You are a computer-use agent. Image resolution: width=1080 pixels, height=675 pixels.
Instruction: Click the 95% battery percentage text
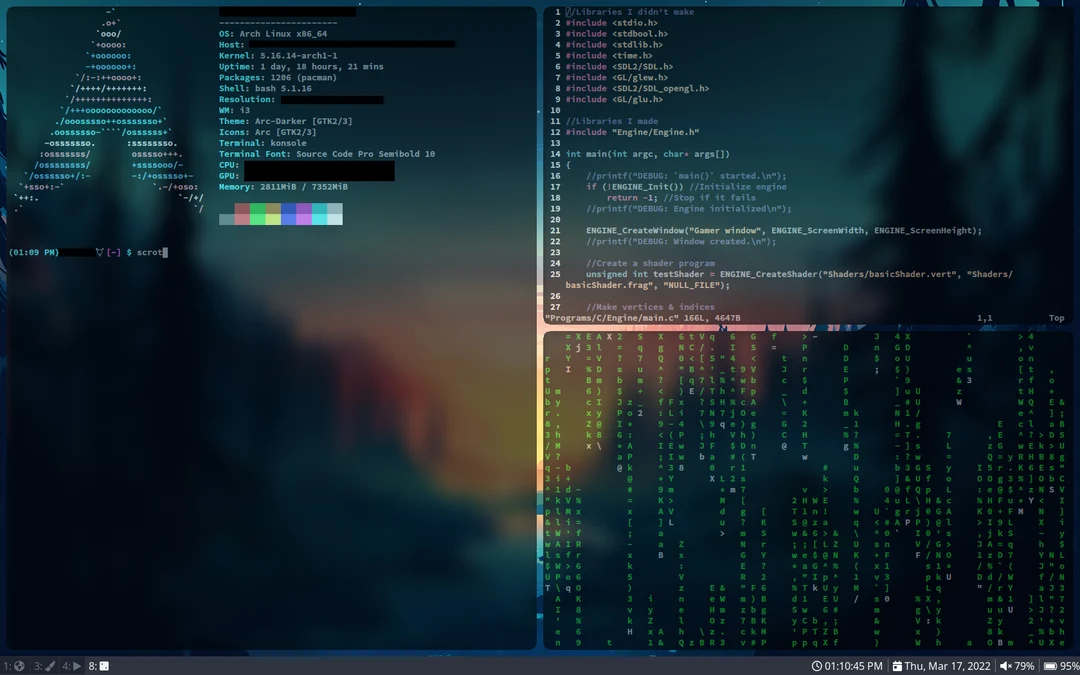point(1071,665)
